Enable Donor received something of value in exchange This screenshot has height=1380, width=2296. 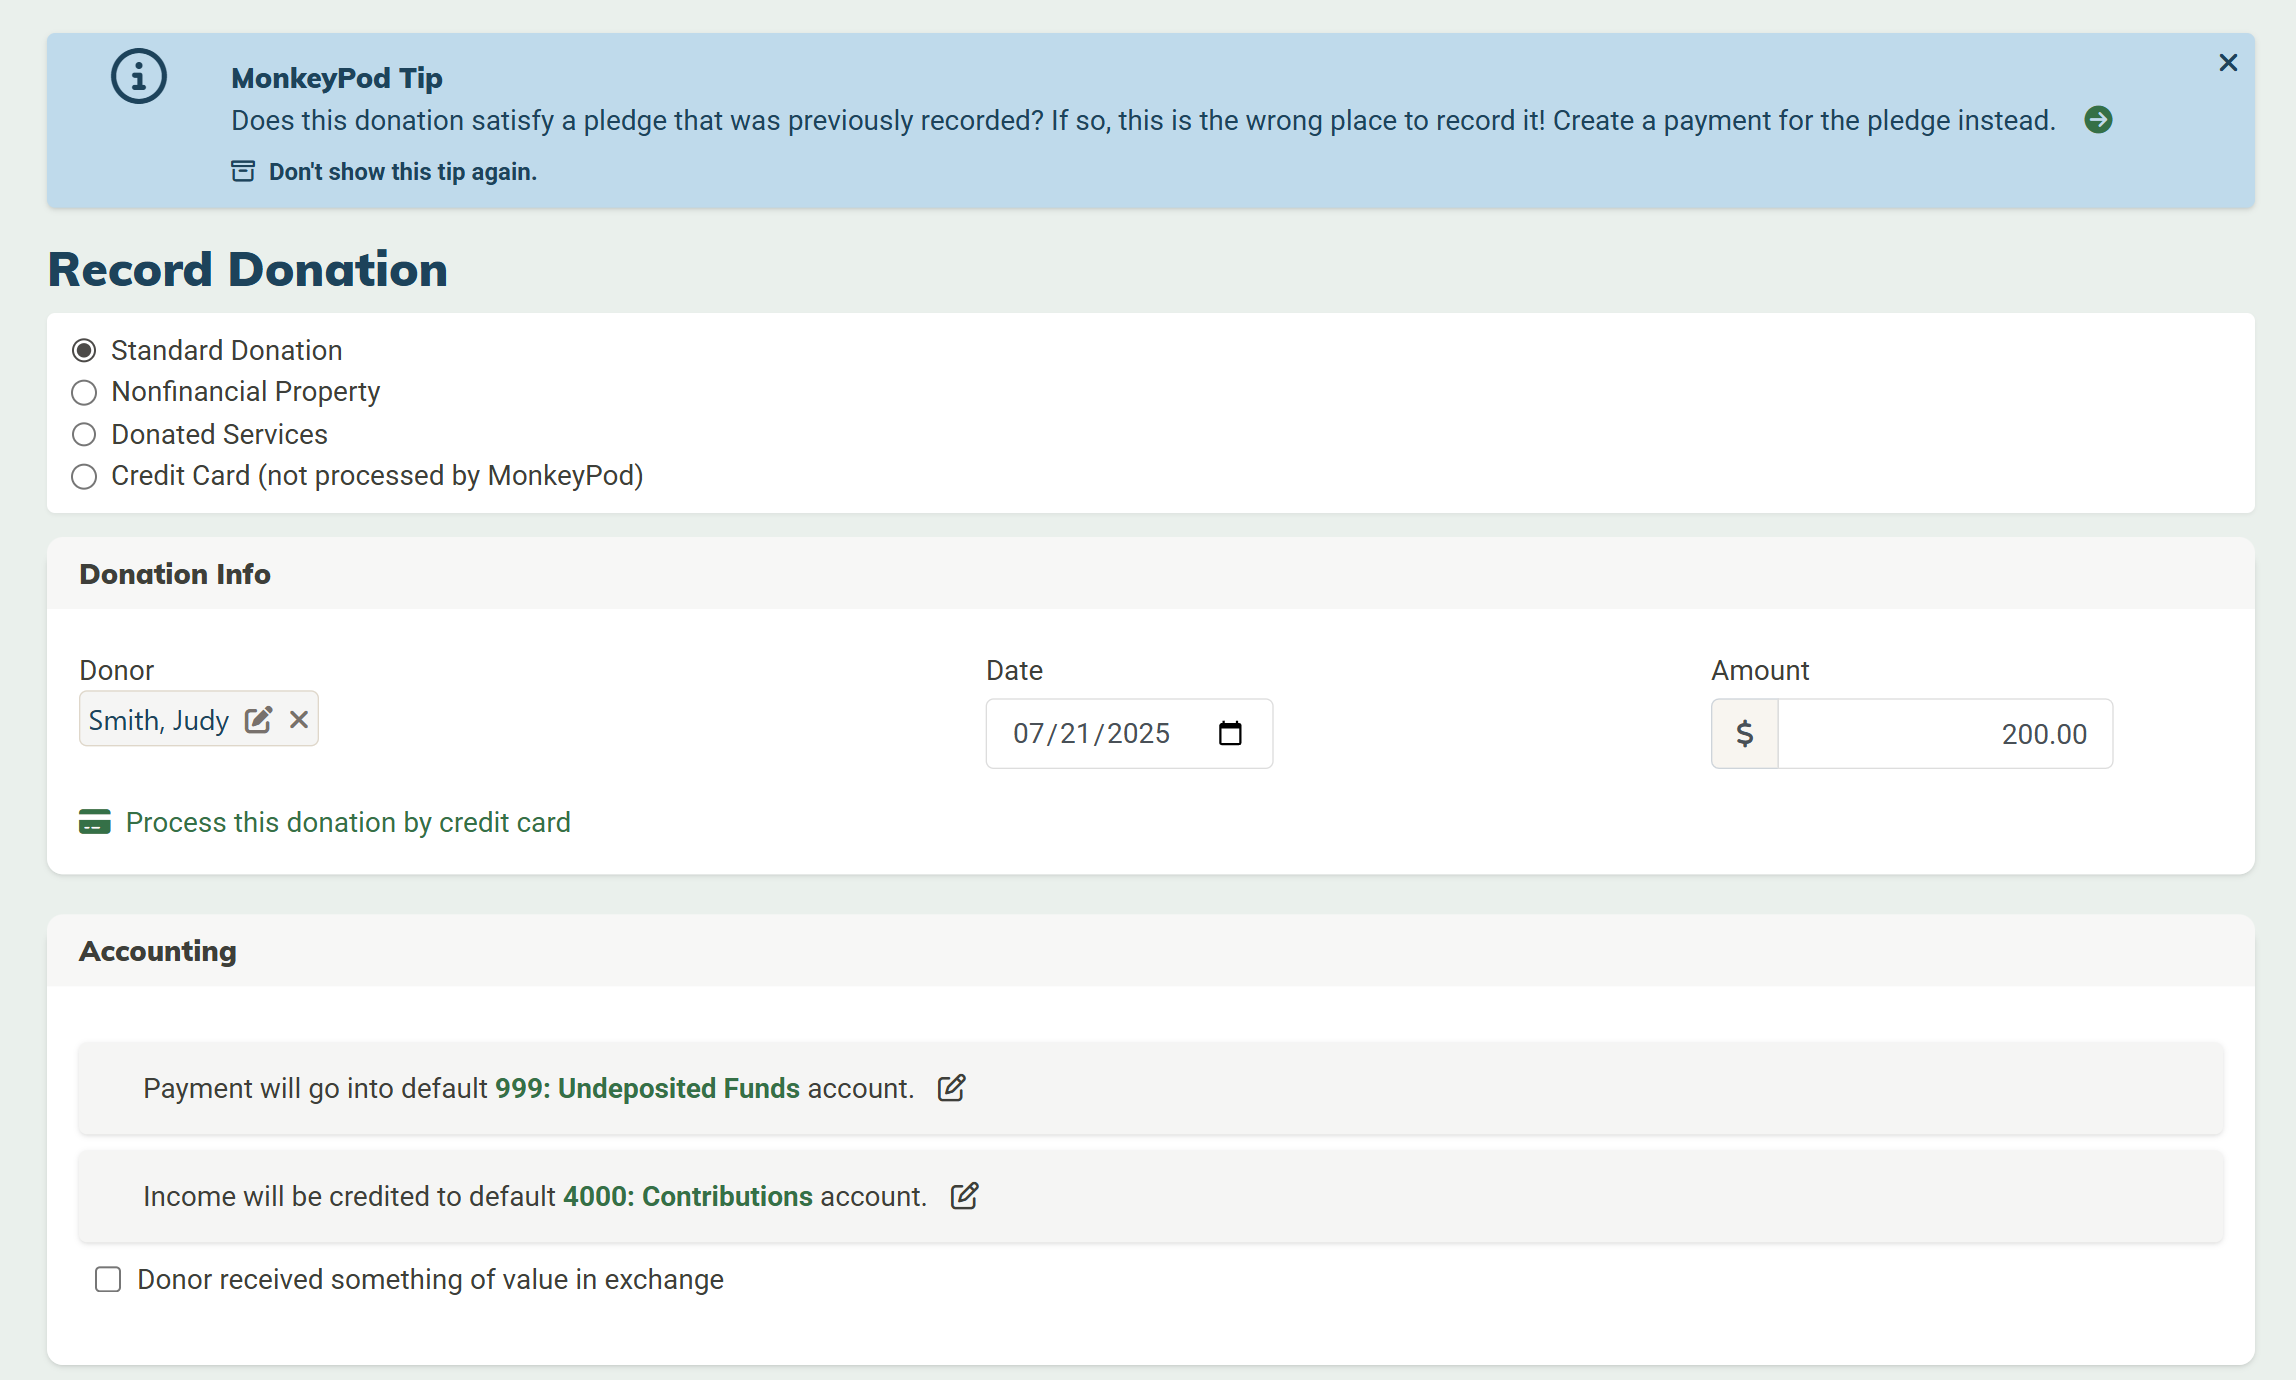pos(108,1279)
